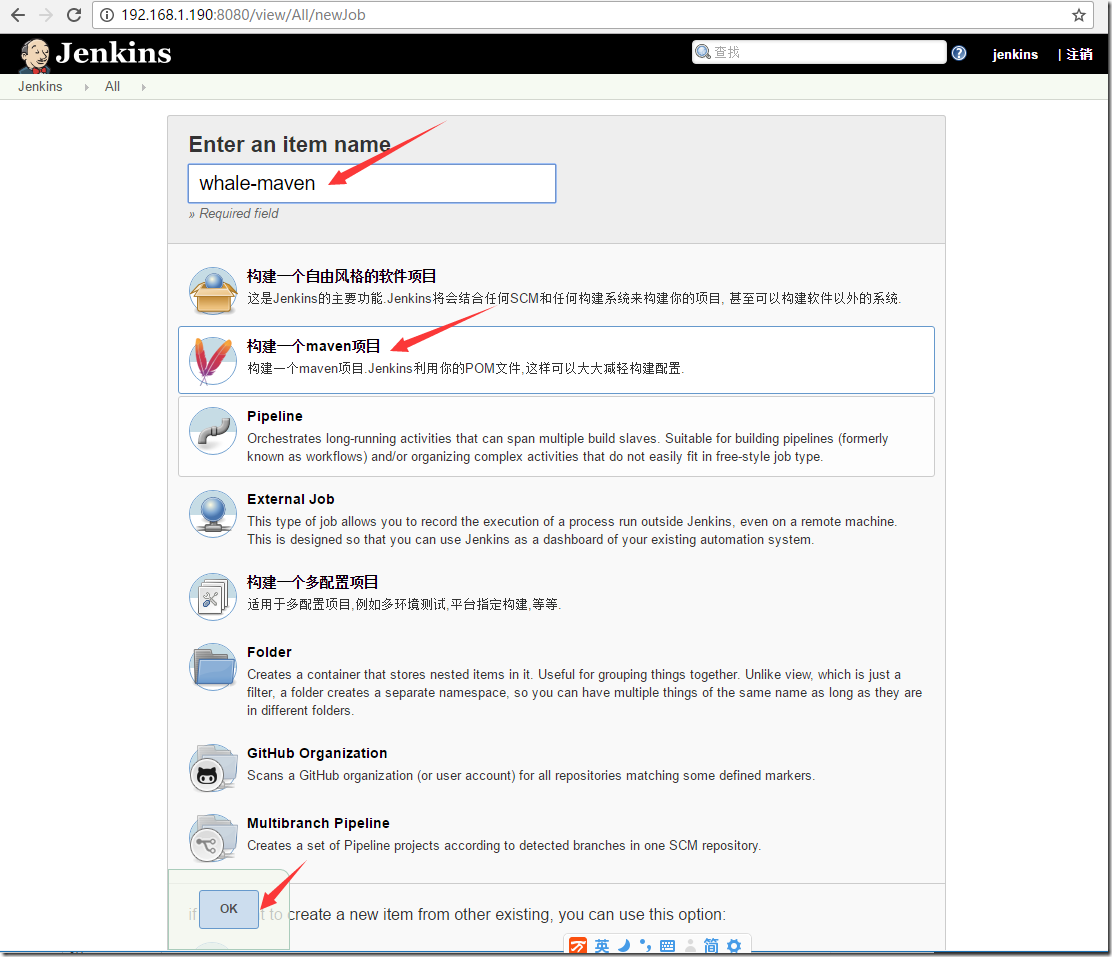Open IME settings gear icon
Image resolution: width=1112 pixels, height=957 pixels.
(734, 946)
